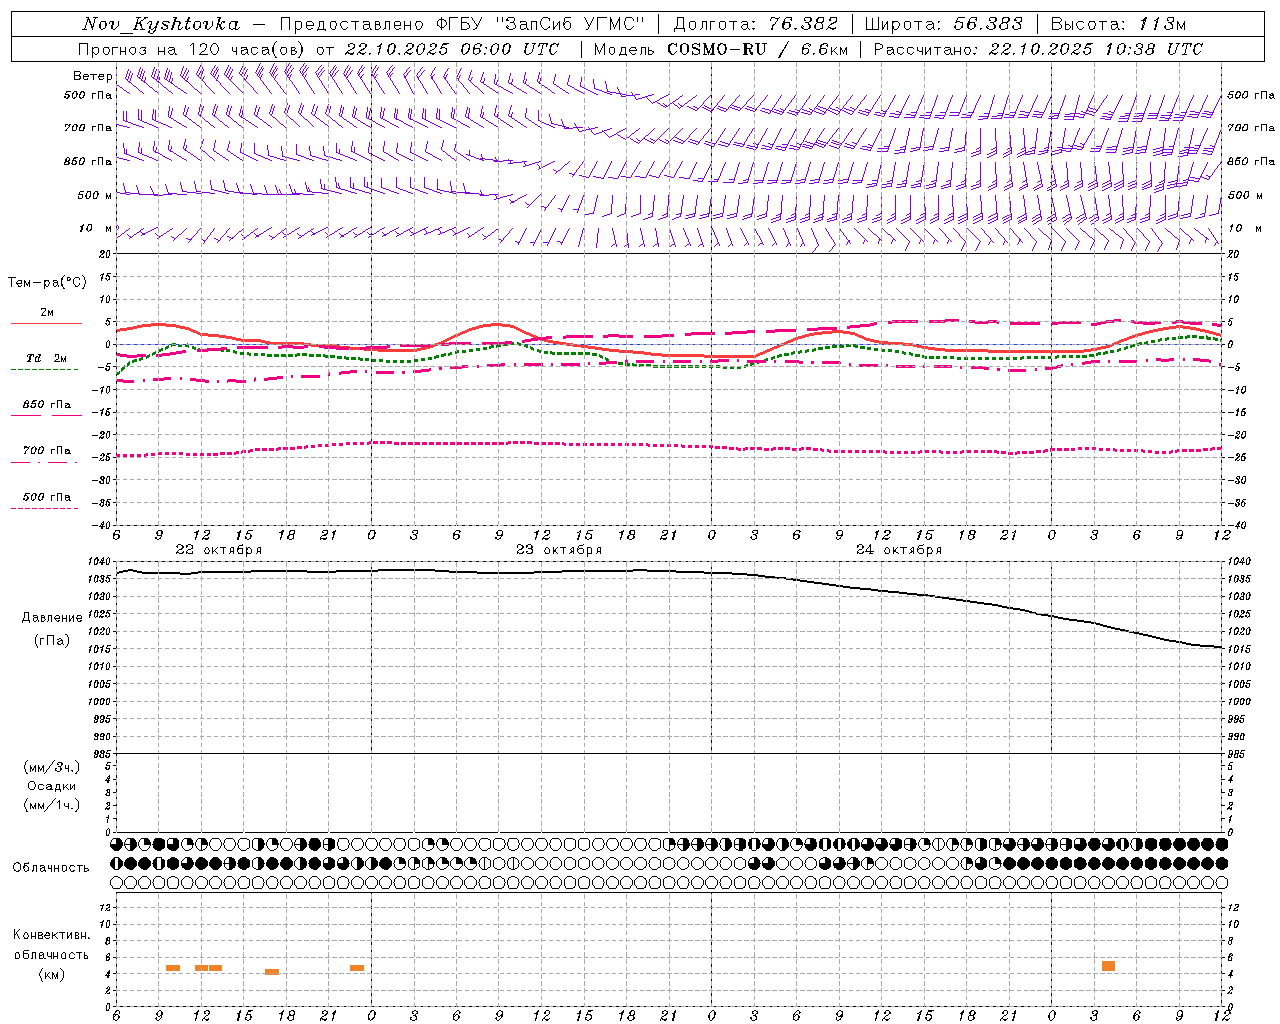The height and width of the screenshot is (1024, 1280).
Task: Click 'Рассчитано: 22.10.2025 10:38 UTC' timestamp
Action: tap(1038, 49)
